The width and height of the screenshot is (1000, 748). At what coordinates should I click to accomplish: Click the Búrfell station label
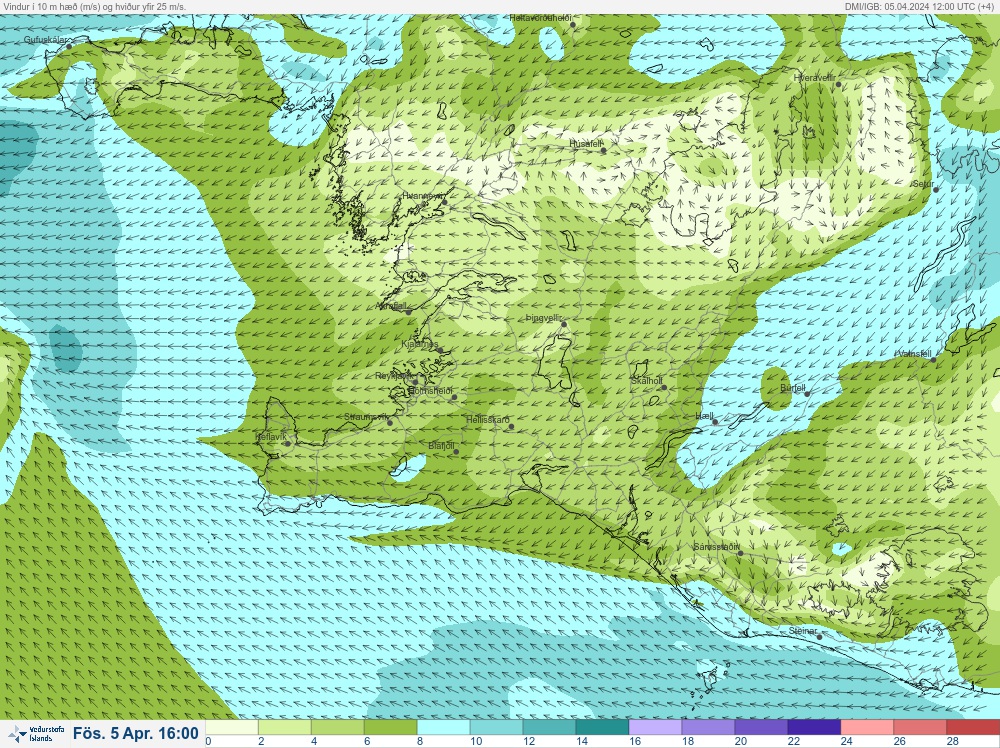[x=793, y=388]
